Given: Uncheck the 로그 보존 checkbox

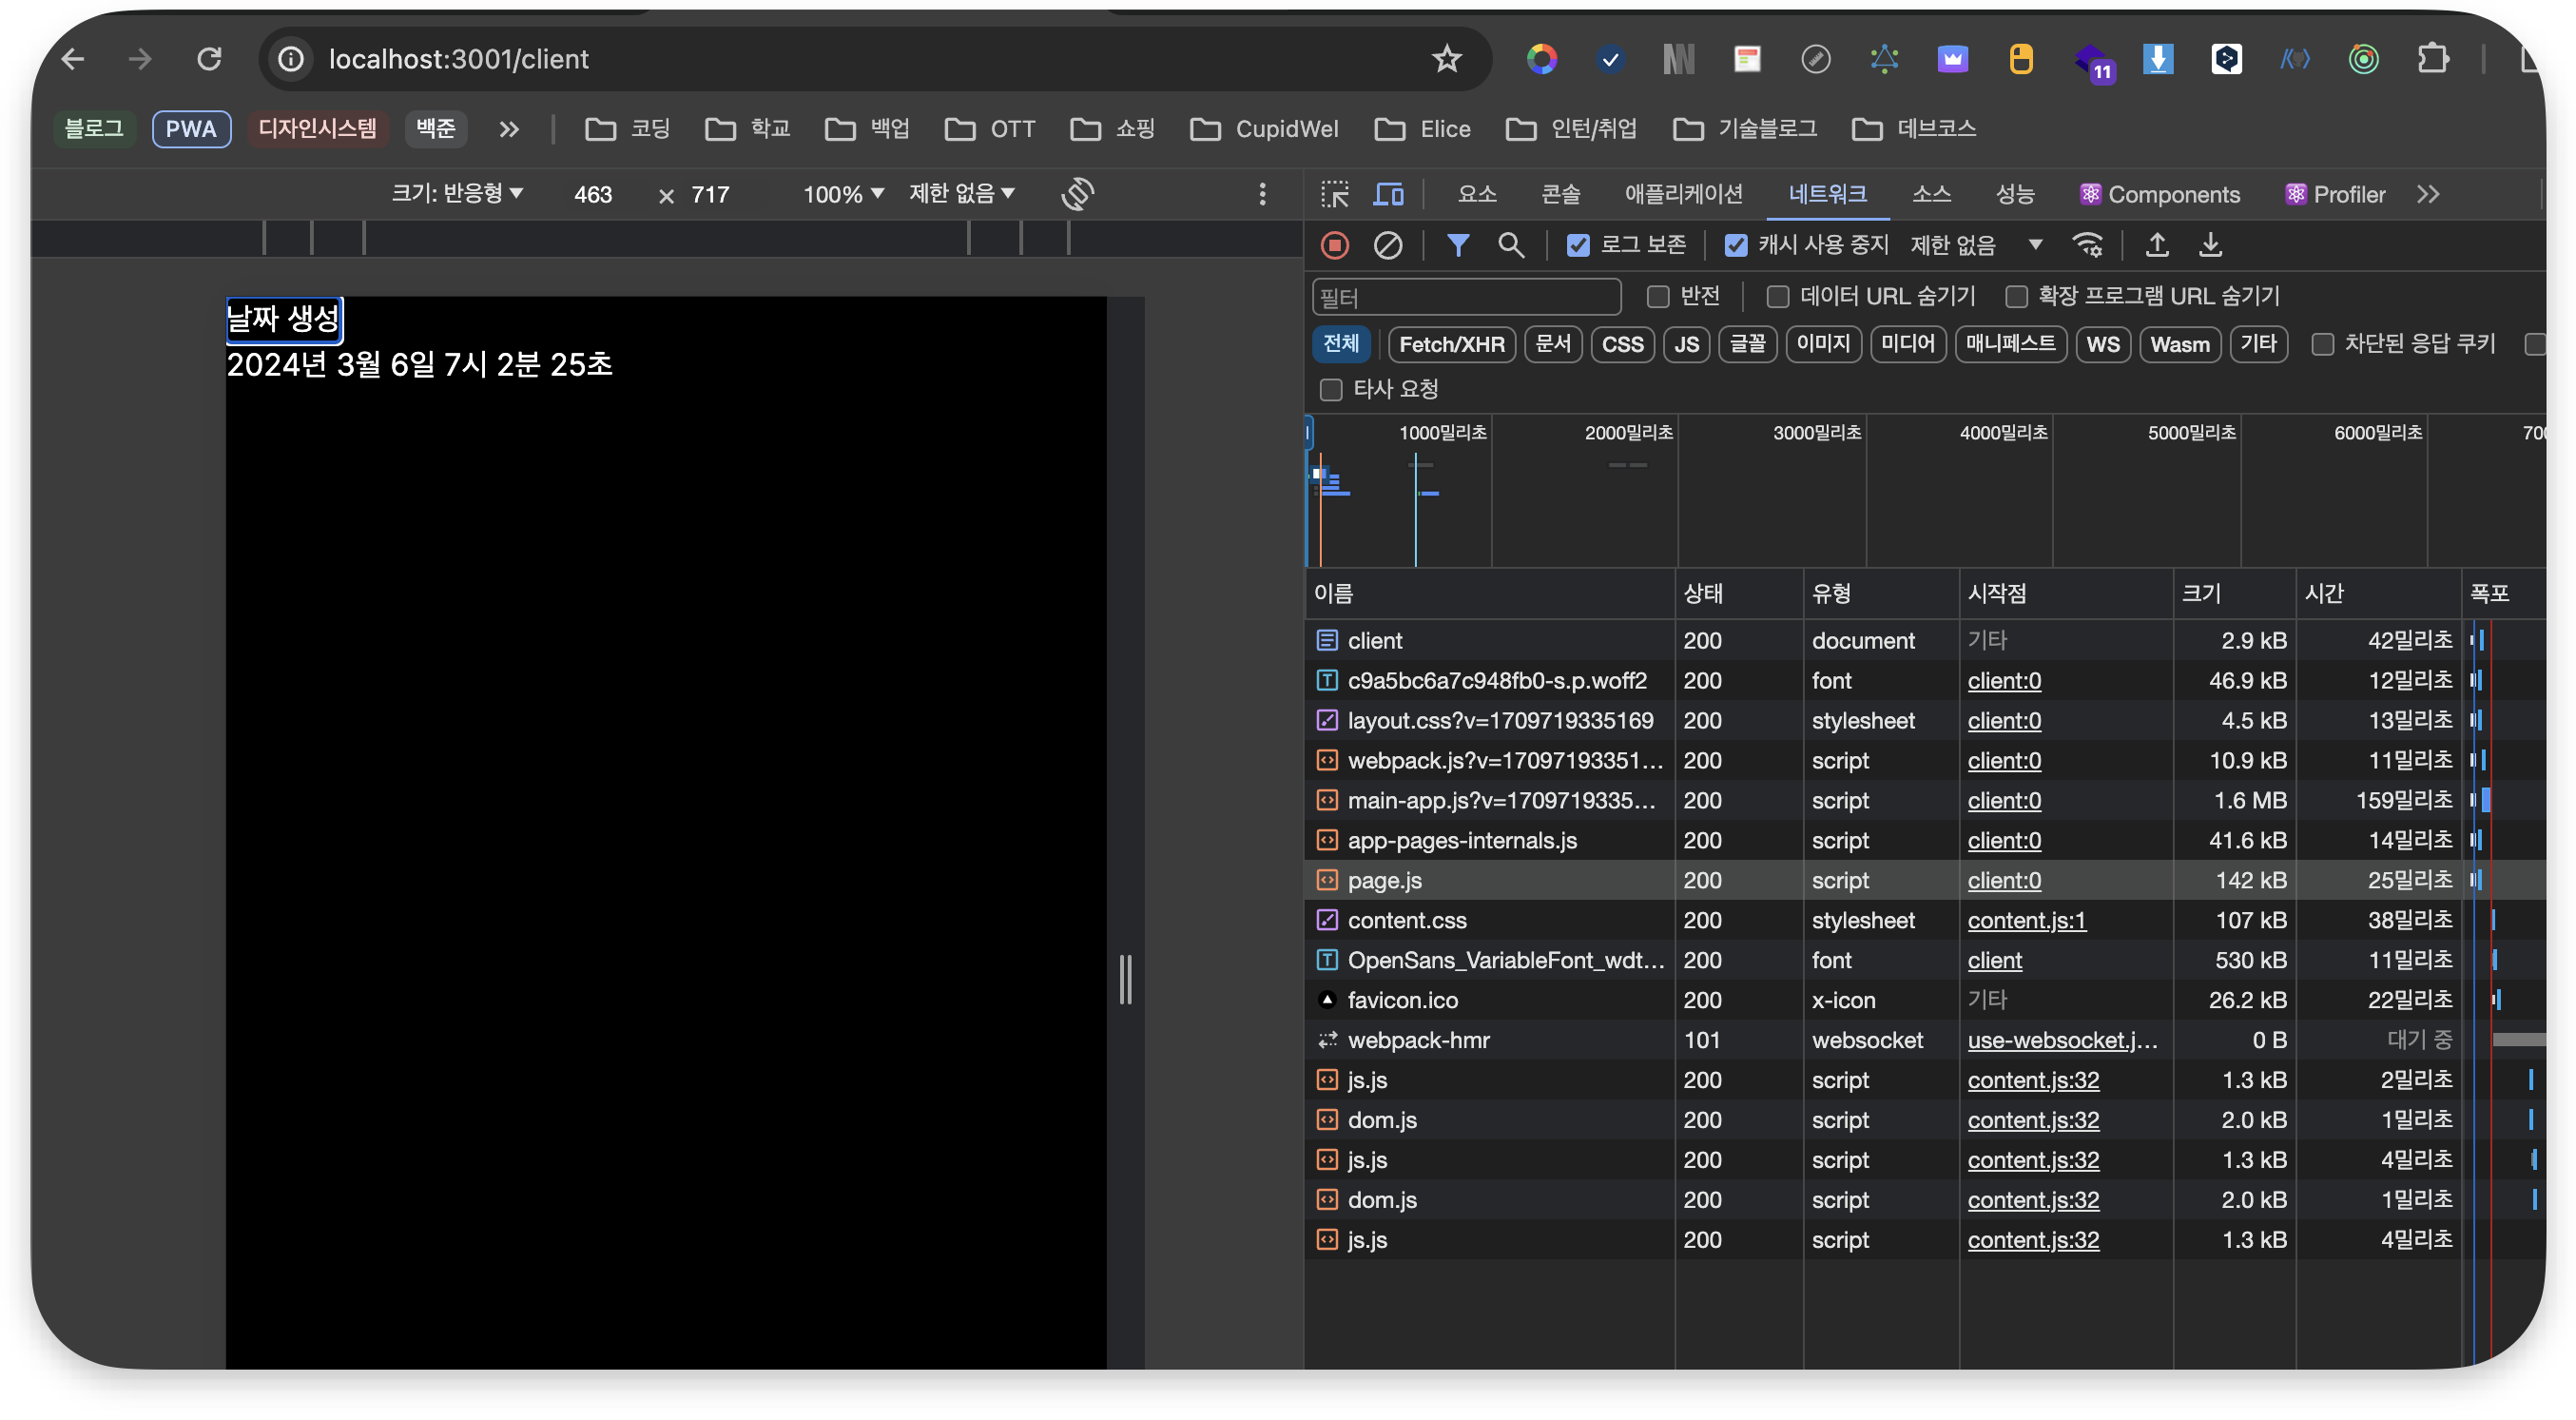Looking at the screenshot, I should 1578,245.
